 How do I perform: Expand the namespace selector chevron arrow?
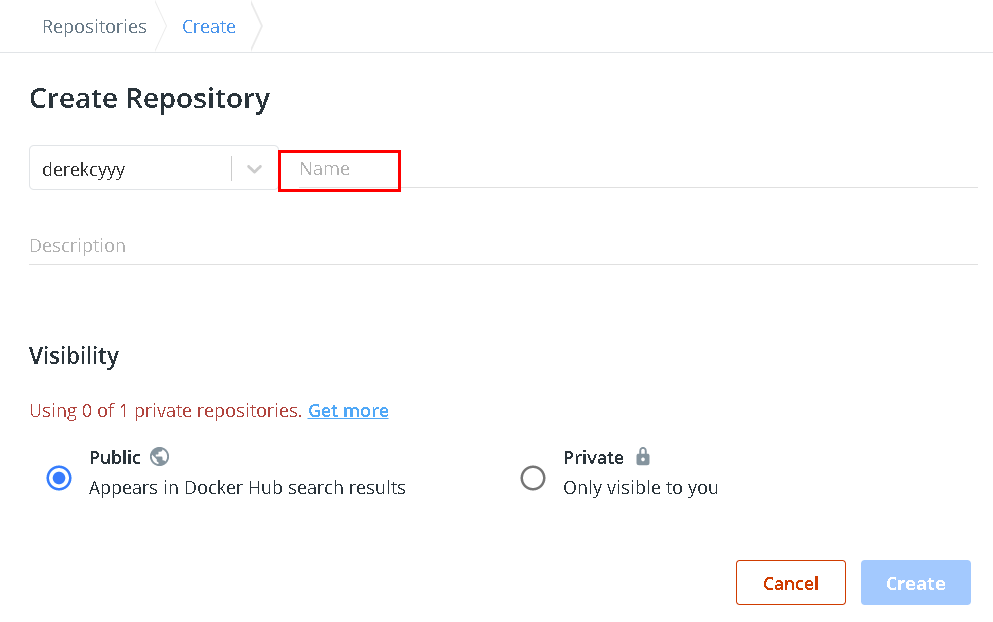click(x=255, y=169)
